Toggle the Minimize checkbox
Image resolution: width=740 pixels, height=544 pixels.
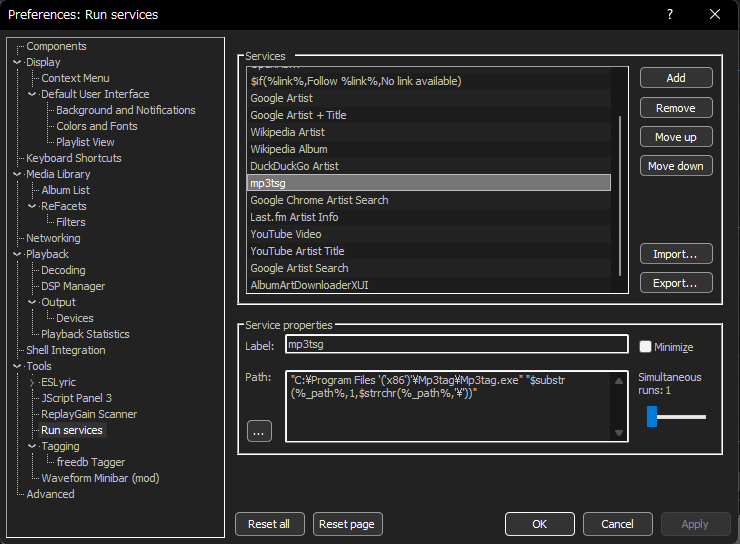[x=645, y=347]
